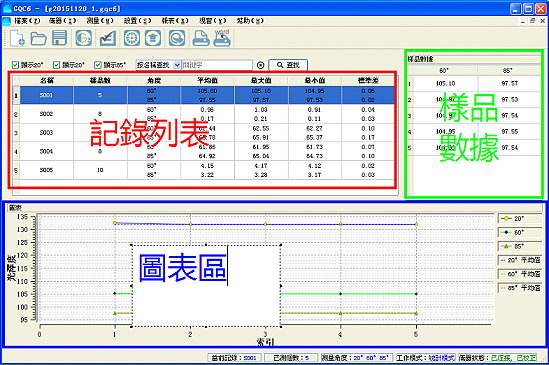Click the new file icon with plus sign

[x=17, y=38]
